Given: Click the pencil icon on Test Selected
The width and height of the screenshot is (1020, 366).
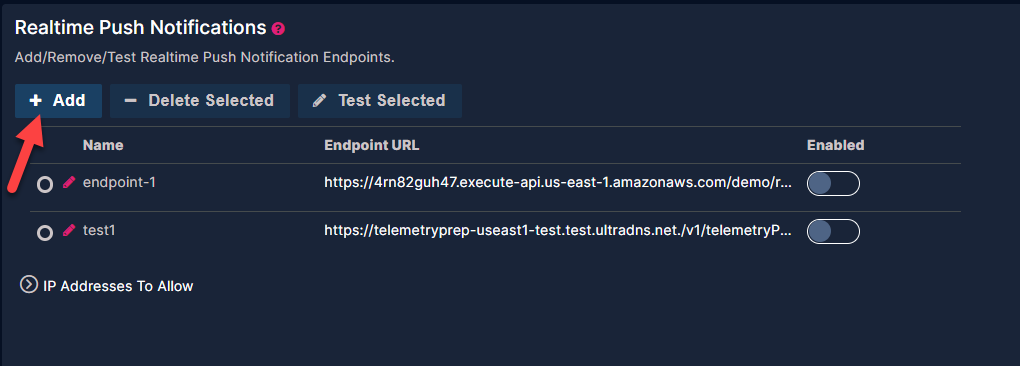Looking at the screenshot, I should tap(319, 101).
